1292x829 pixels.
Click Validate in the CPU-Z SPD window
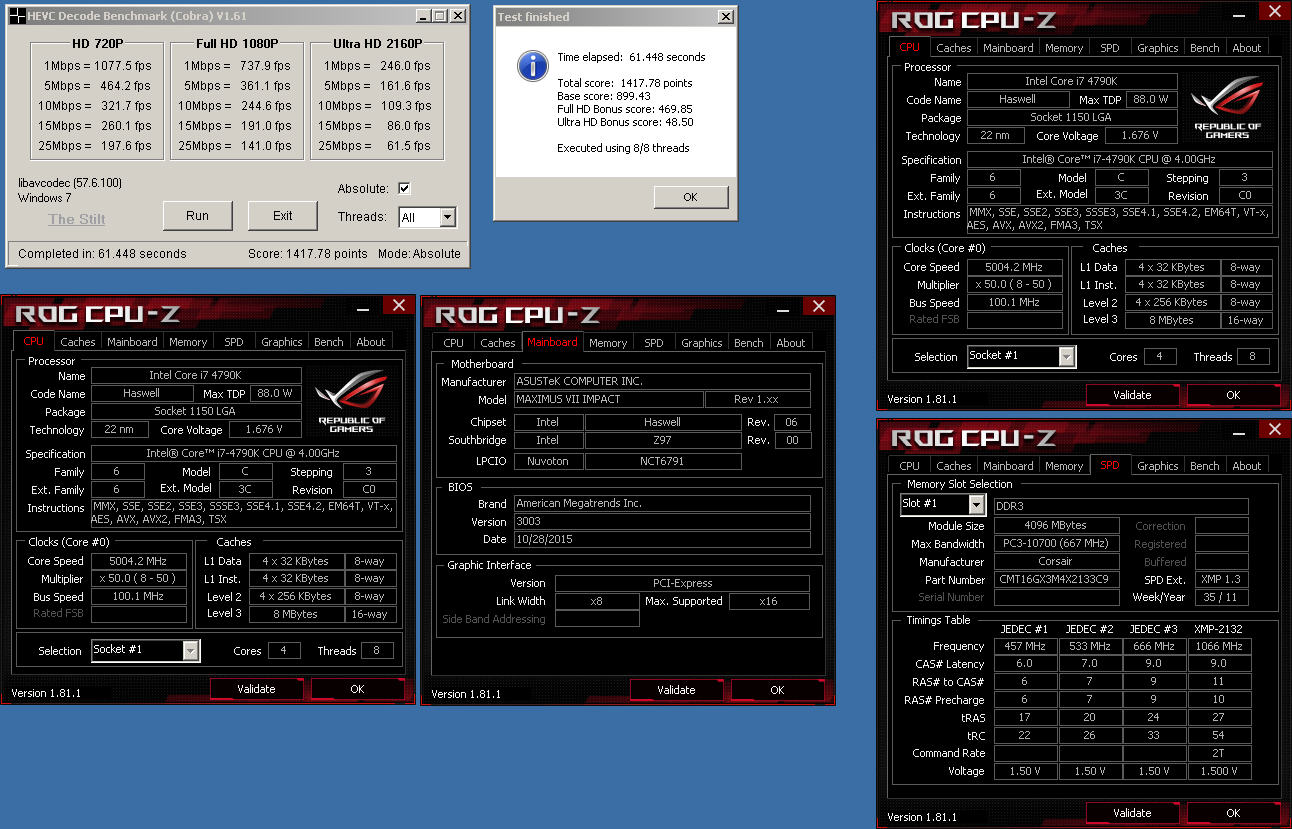tap(1132, 813)
